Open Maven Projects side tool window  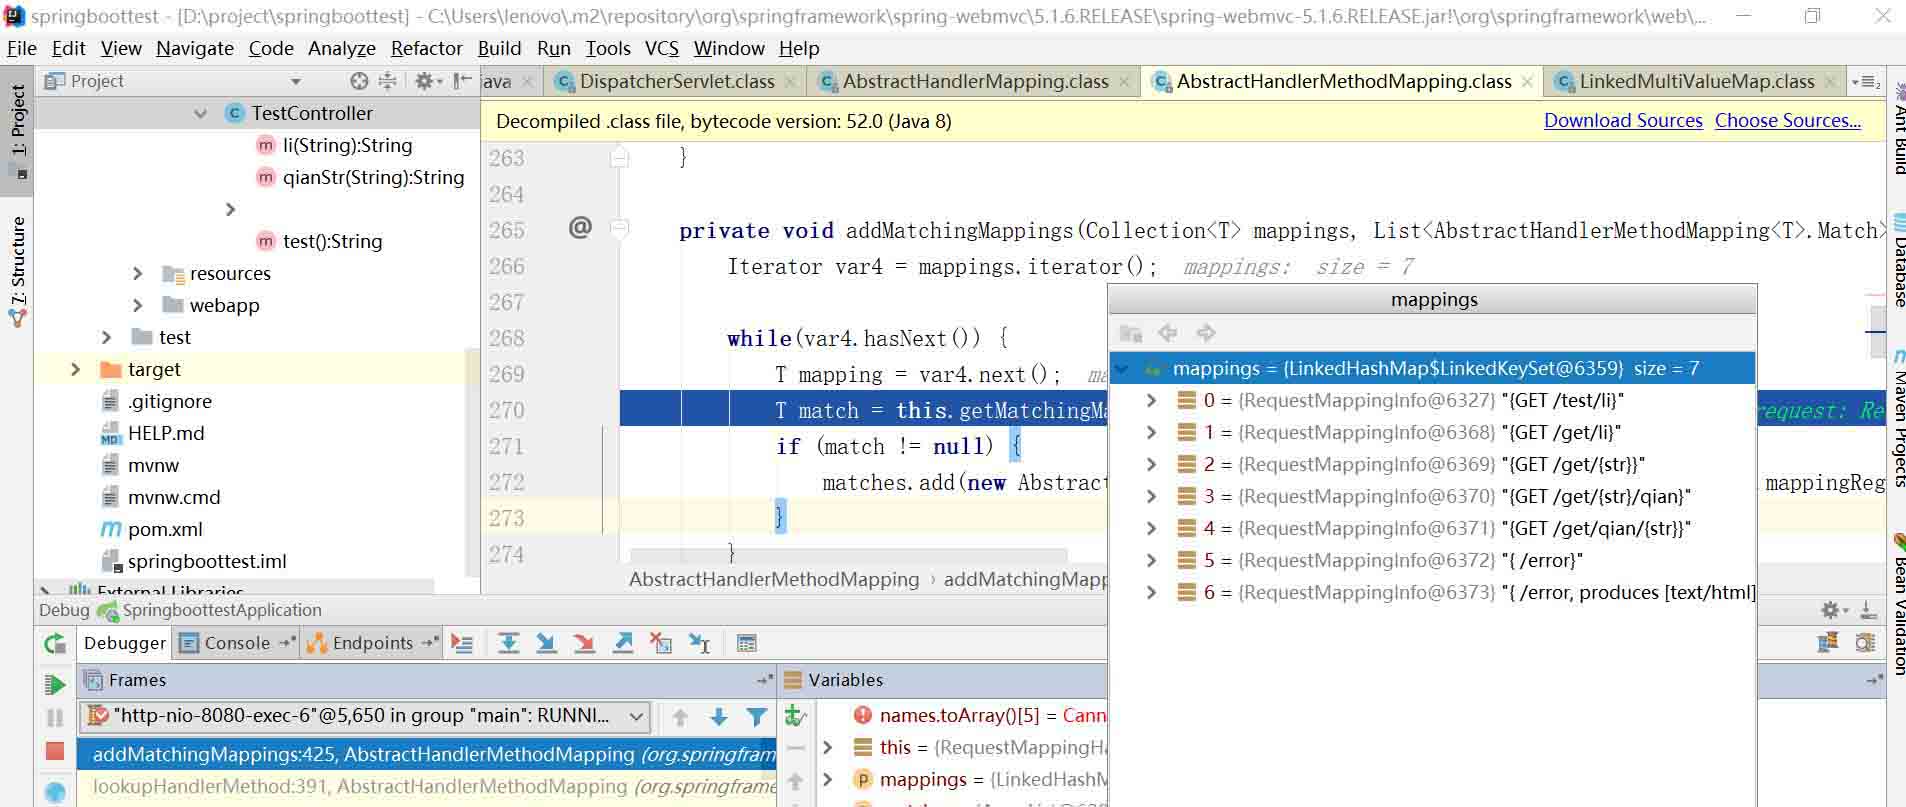click(1898, 420)
